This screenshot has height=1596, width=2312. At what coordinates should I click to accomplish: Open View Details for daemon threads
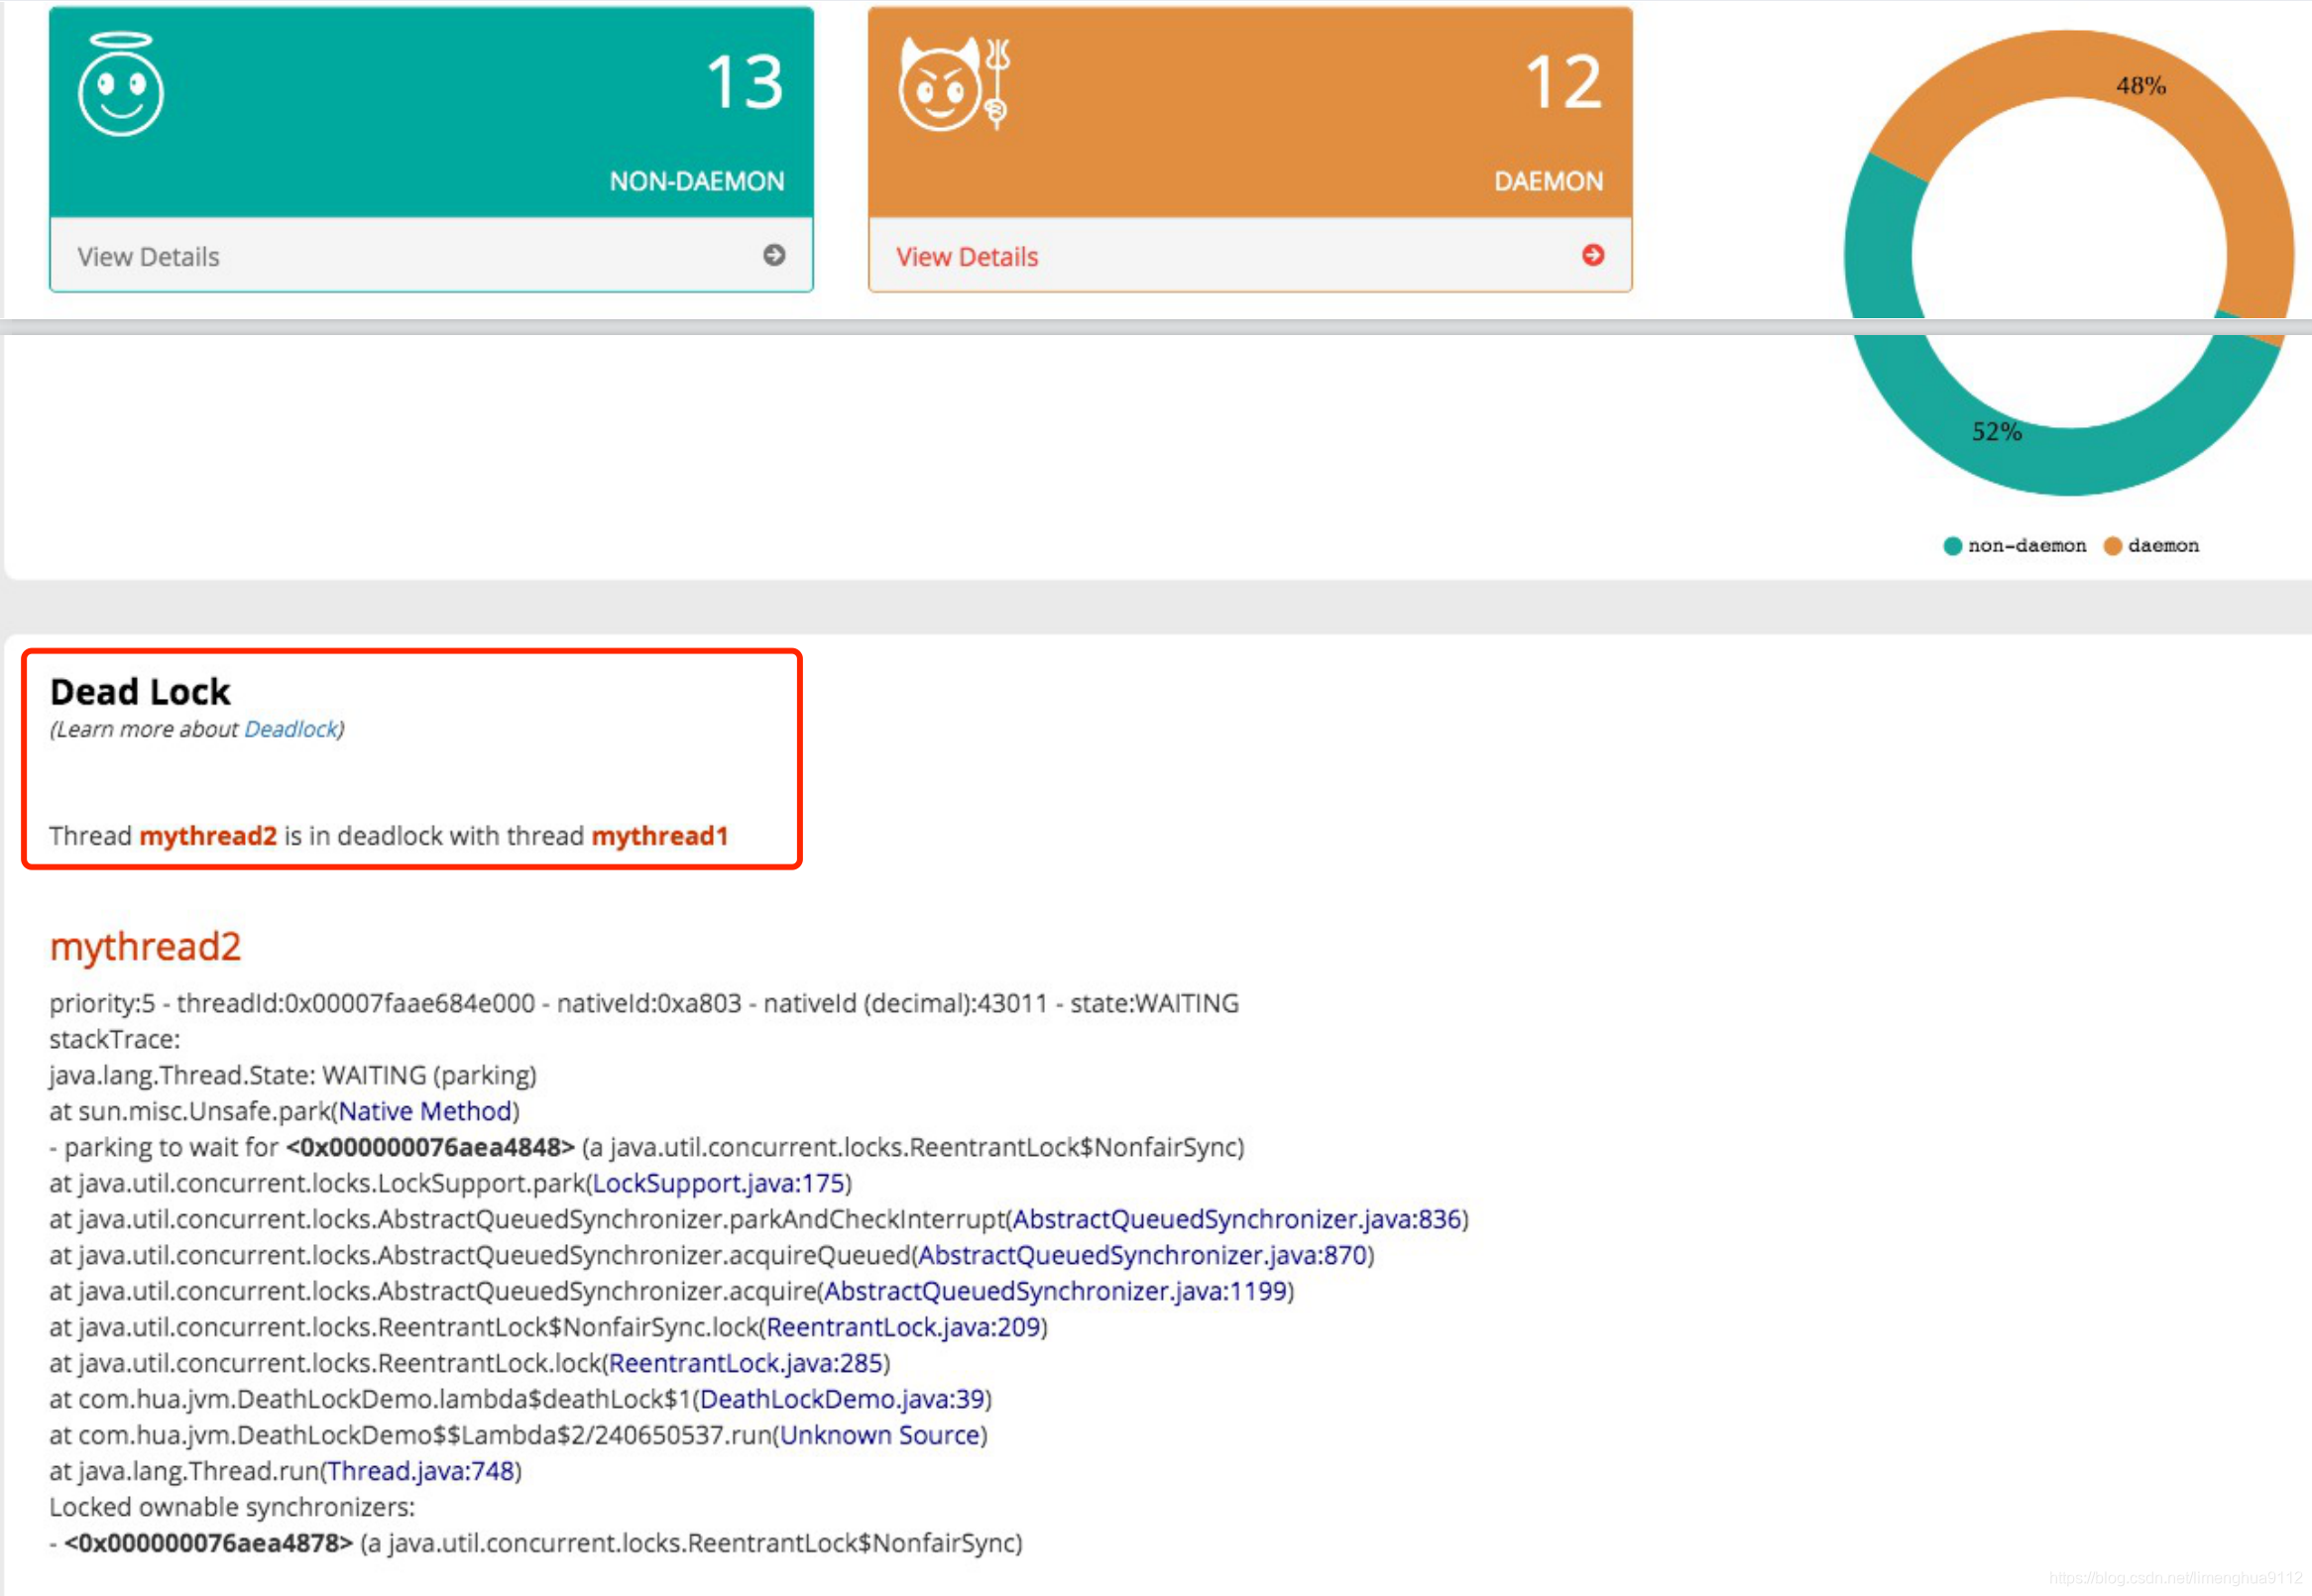tap(966, 257)
